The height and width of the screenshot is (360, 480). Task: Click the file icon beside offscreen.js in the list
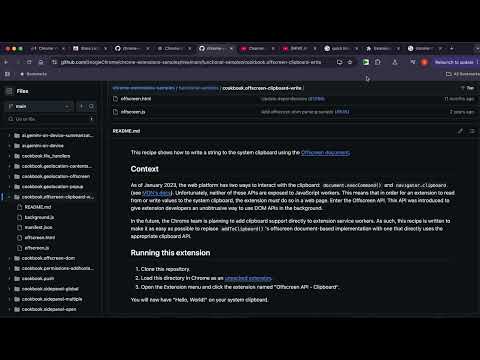click(115, 112)
